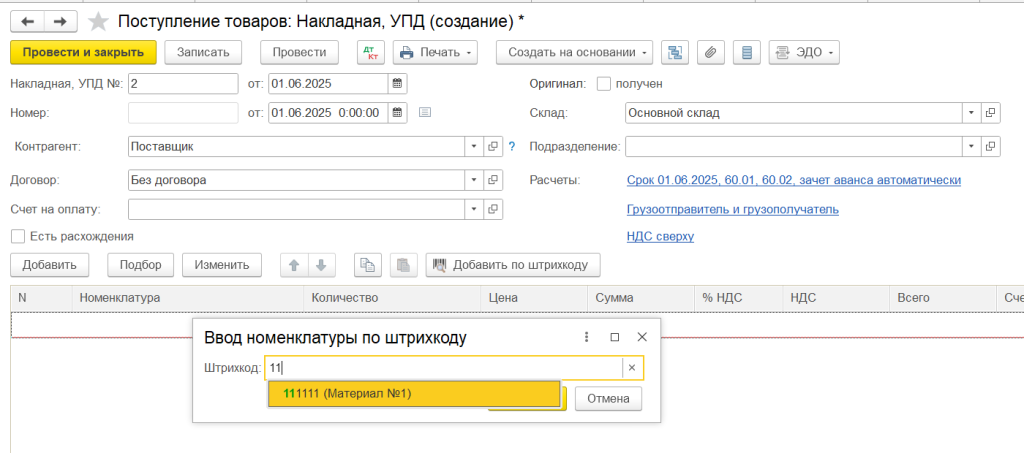Click the paperclip attached files icon

[710, 52]
